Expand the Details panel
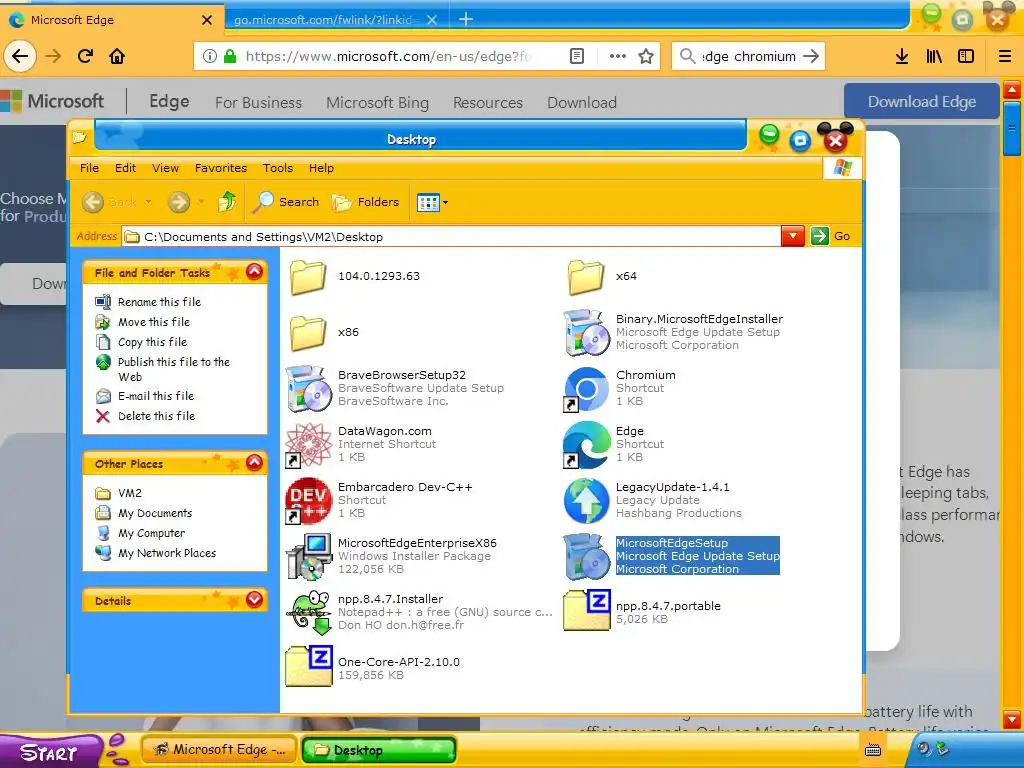 (x=254, y=600)
